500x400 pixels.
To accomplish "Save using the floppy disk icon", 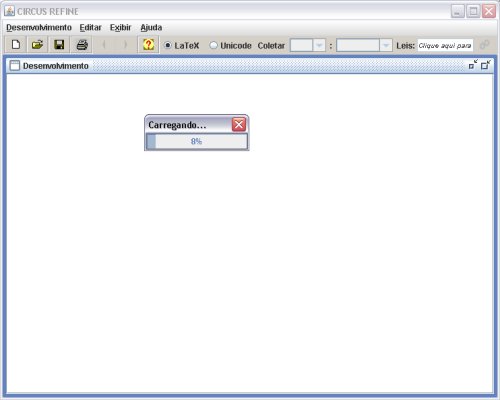I will click(59, 45).
